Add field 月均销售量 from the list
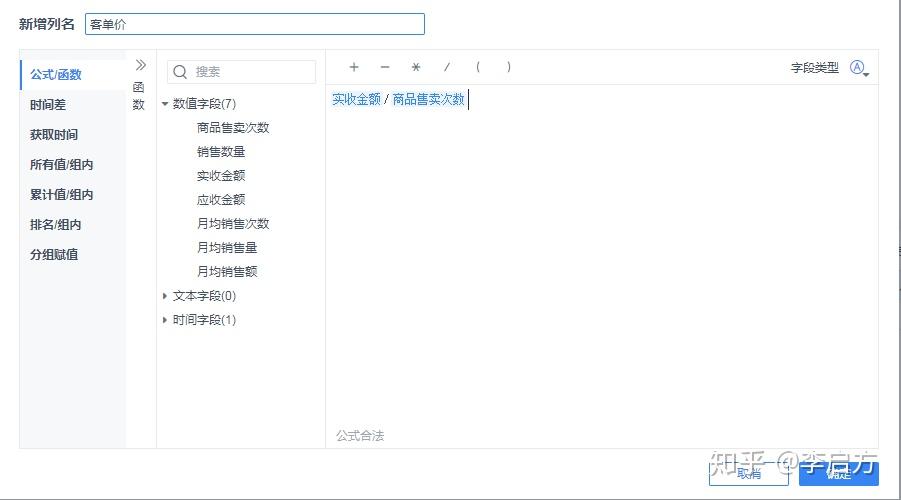Viewport: 901px width, 500px height. pos(227,248)
